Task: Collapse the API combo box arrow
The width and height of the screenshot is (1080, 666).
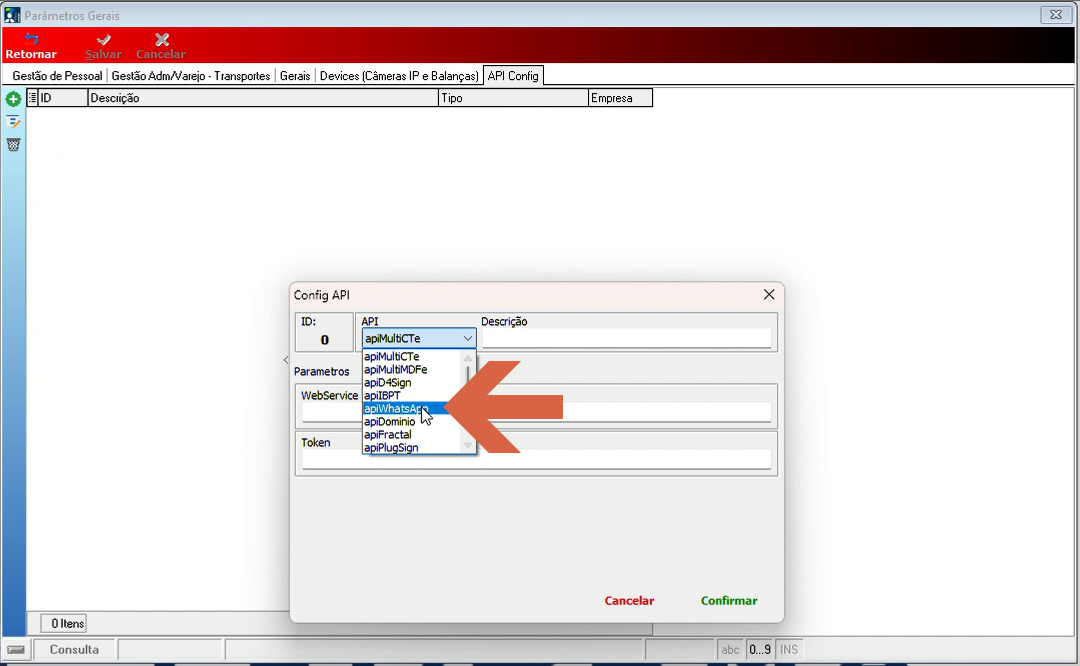Action: pos(468,338)
